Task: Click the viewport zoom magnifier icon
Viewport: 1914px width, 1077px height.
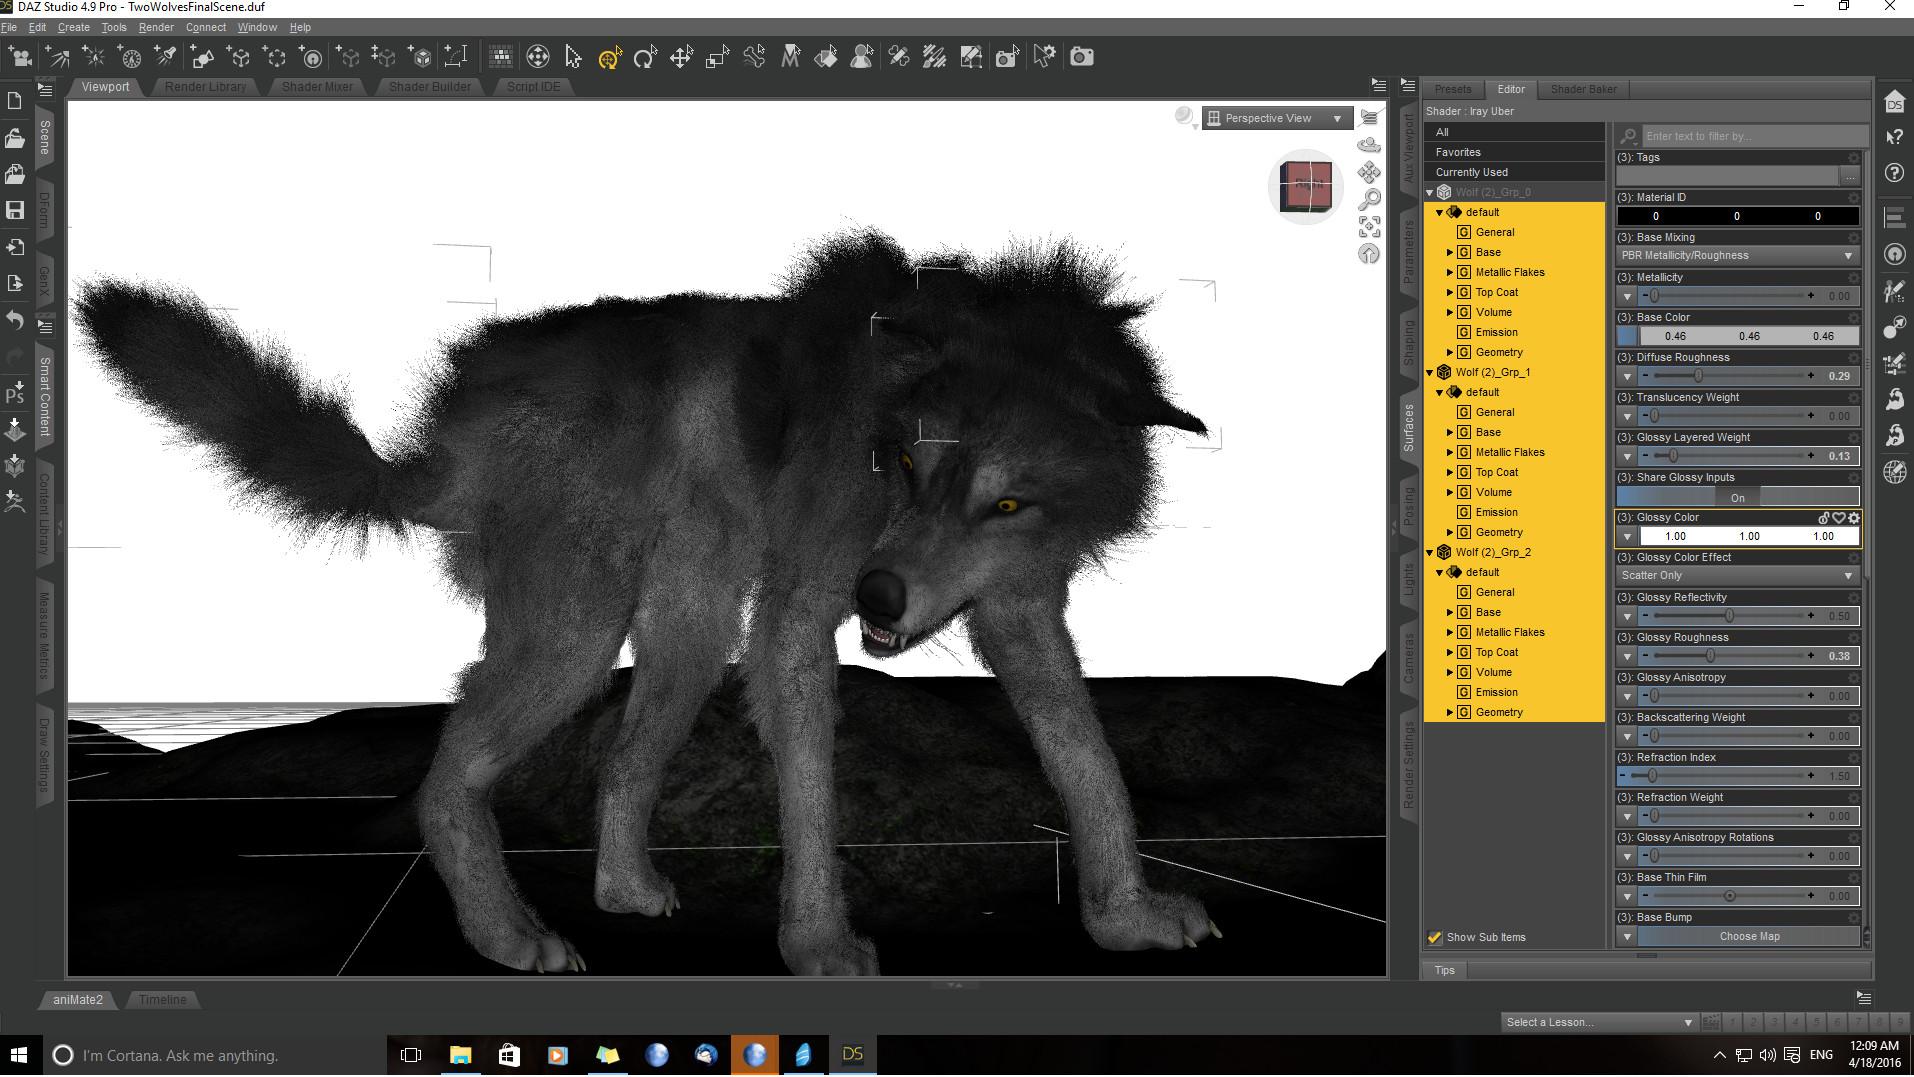Action: click(x=1369, y=200)
